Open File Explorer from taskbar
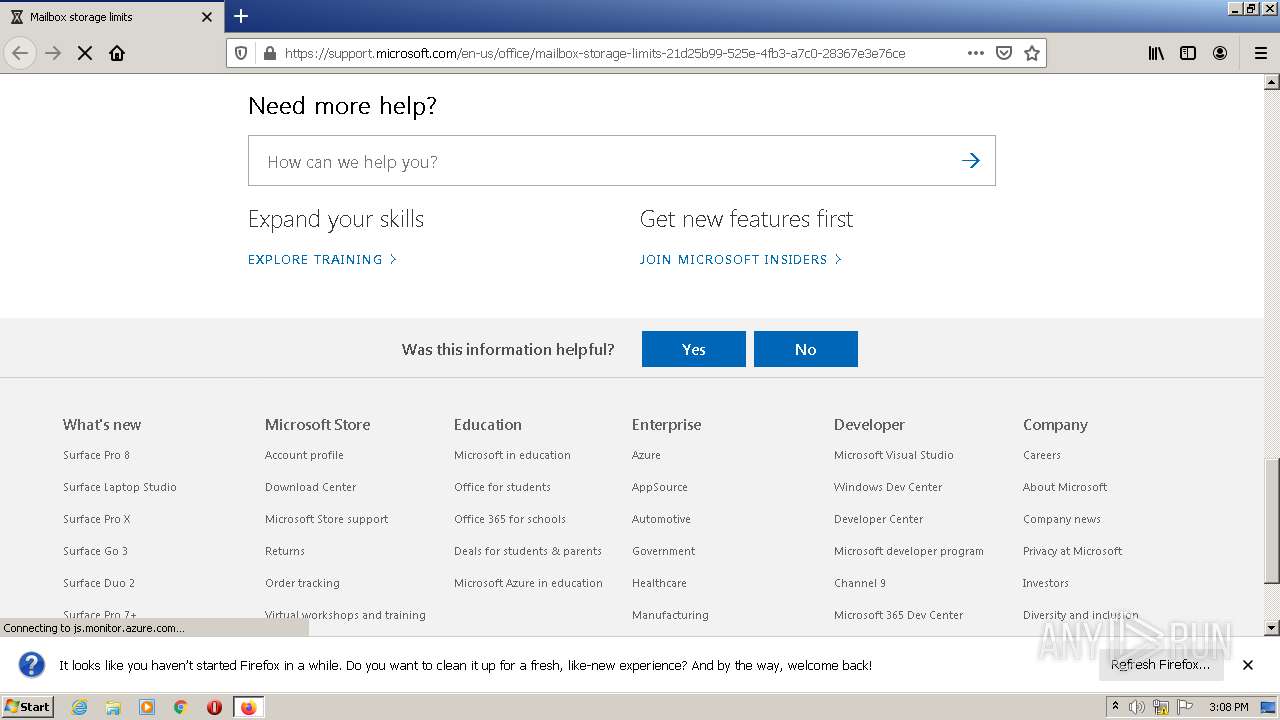Screen dimensions: 1280x720 point(113,707)
